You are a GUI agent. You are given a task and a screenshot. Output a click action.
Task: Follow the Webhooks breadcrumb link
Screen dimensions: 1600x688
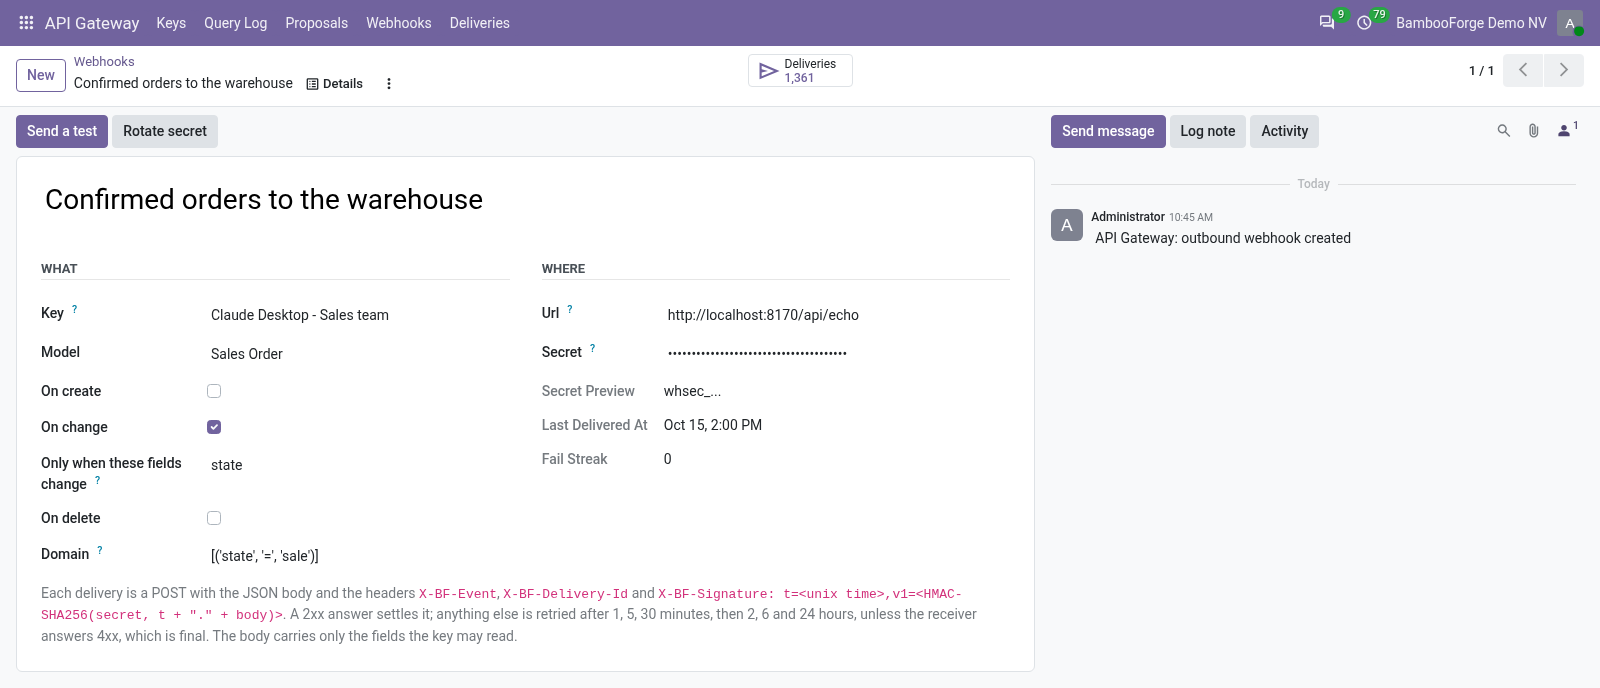[104, 62]
